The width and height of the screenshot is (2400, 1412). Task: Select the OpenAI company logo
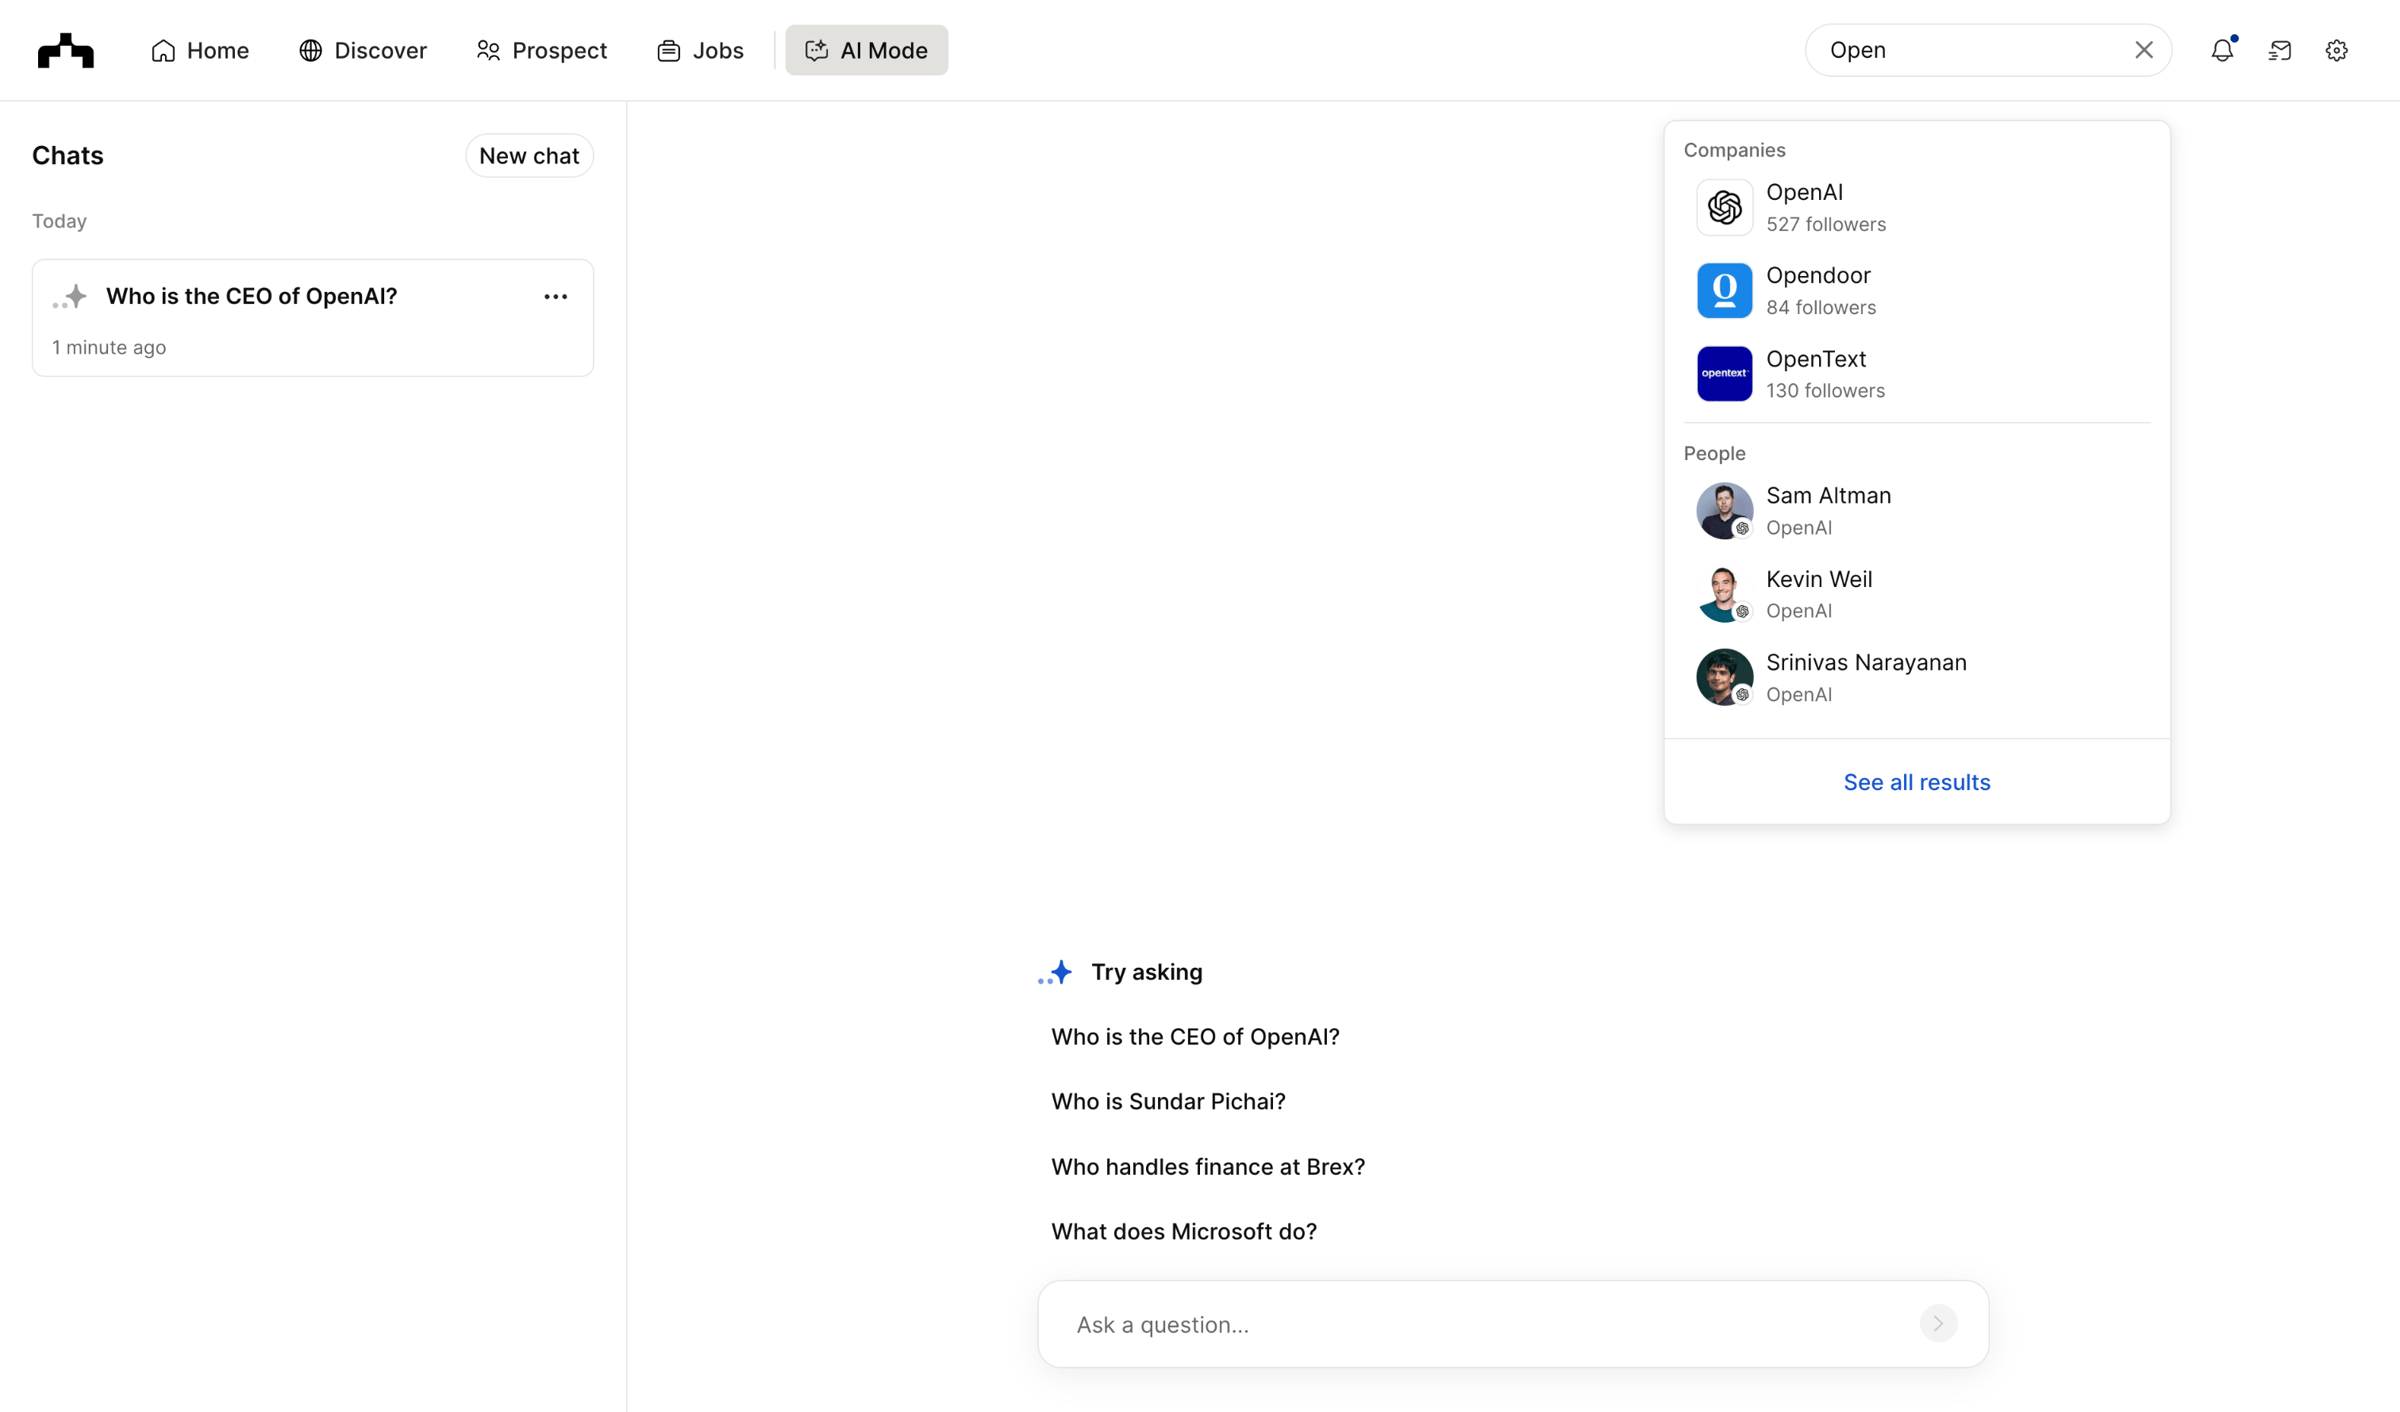click(1725, 208)
